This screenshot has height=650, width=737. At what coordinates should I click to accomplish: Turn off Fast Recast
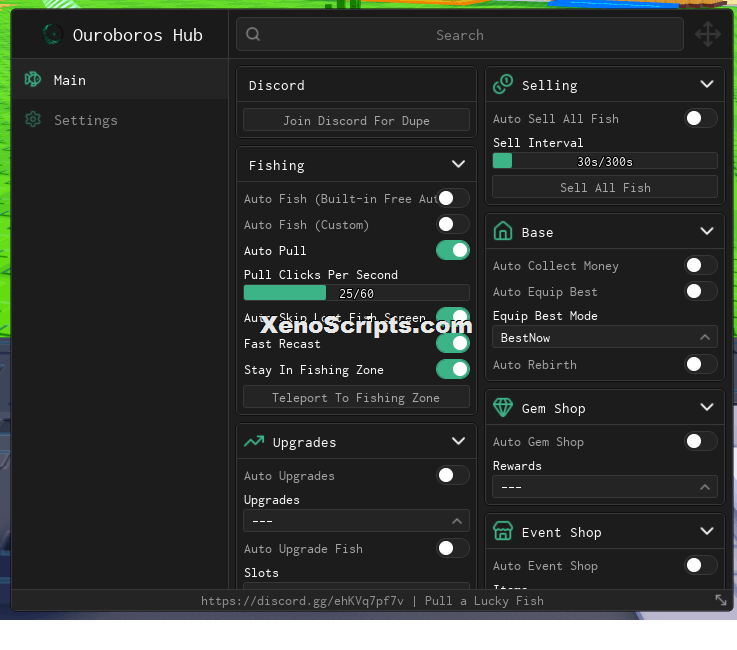pyautogui.click(x=453, y=343)
